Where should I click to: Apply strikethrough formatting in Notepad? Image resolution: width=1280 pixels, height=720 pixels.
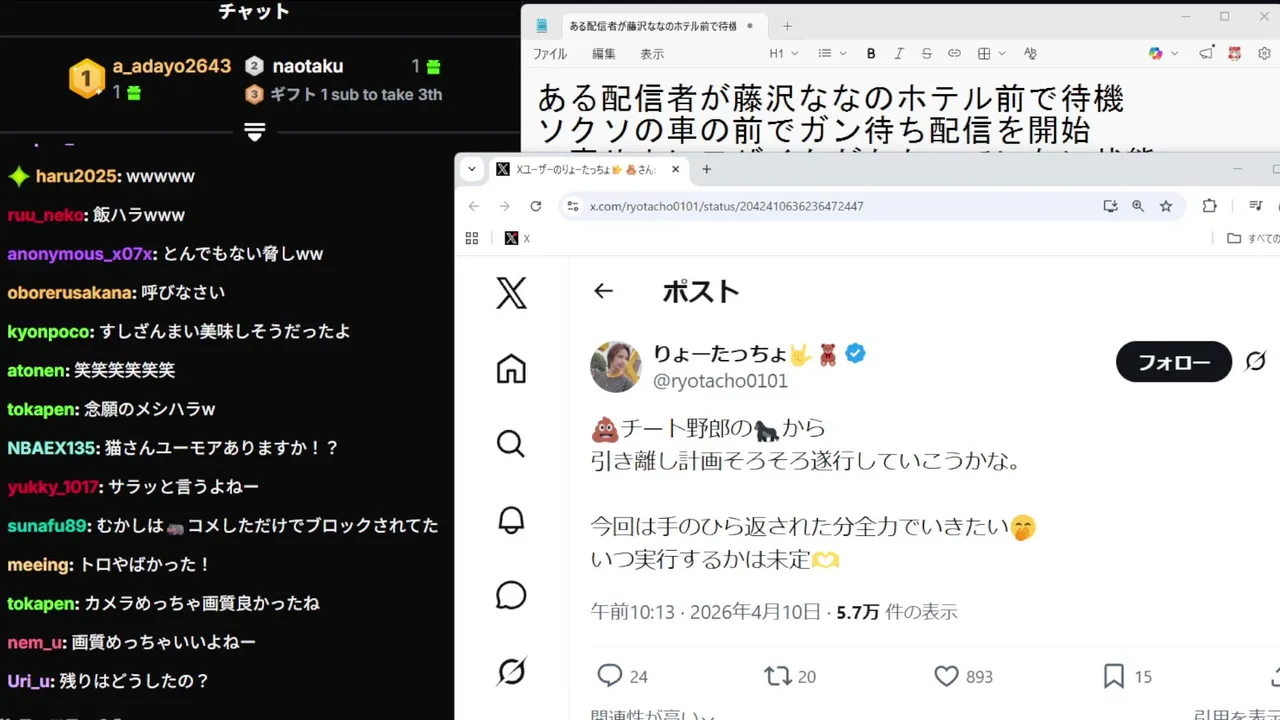pos(926,54)
